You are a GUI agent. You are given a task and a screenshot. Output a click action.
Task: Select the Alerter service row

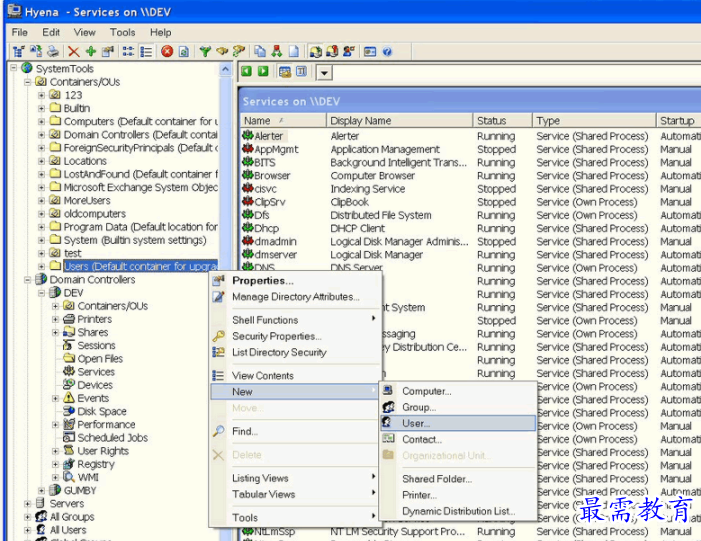pos(269,136)
